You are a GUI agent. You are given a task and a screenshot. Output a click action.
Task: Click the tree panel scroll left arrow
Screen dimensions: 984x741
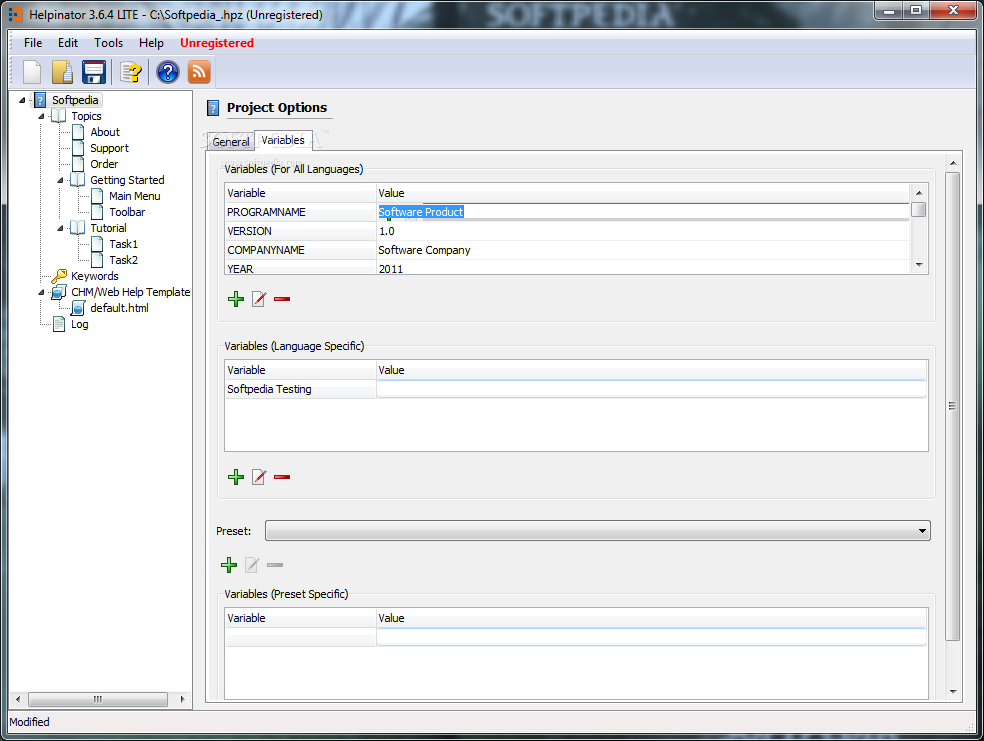pos(18,699)
